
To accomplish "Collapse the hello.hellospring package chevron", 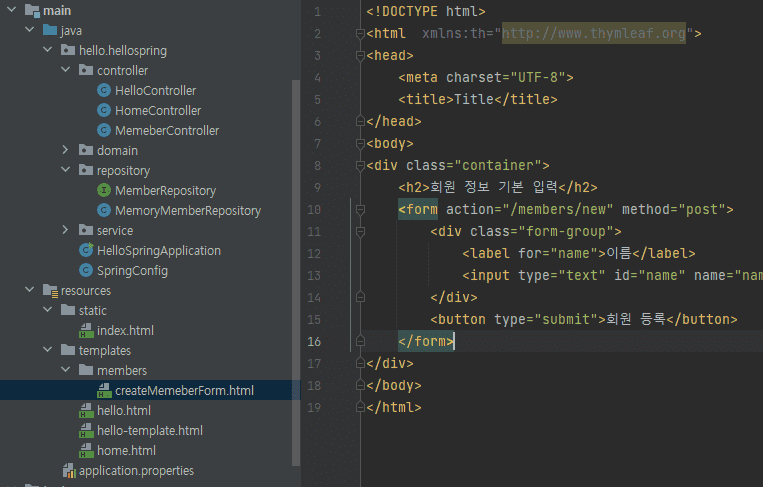I will pos(48,50).
